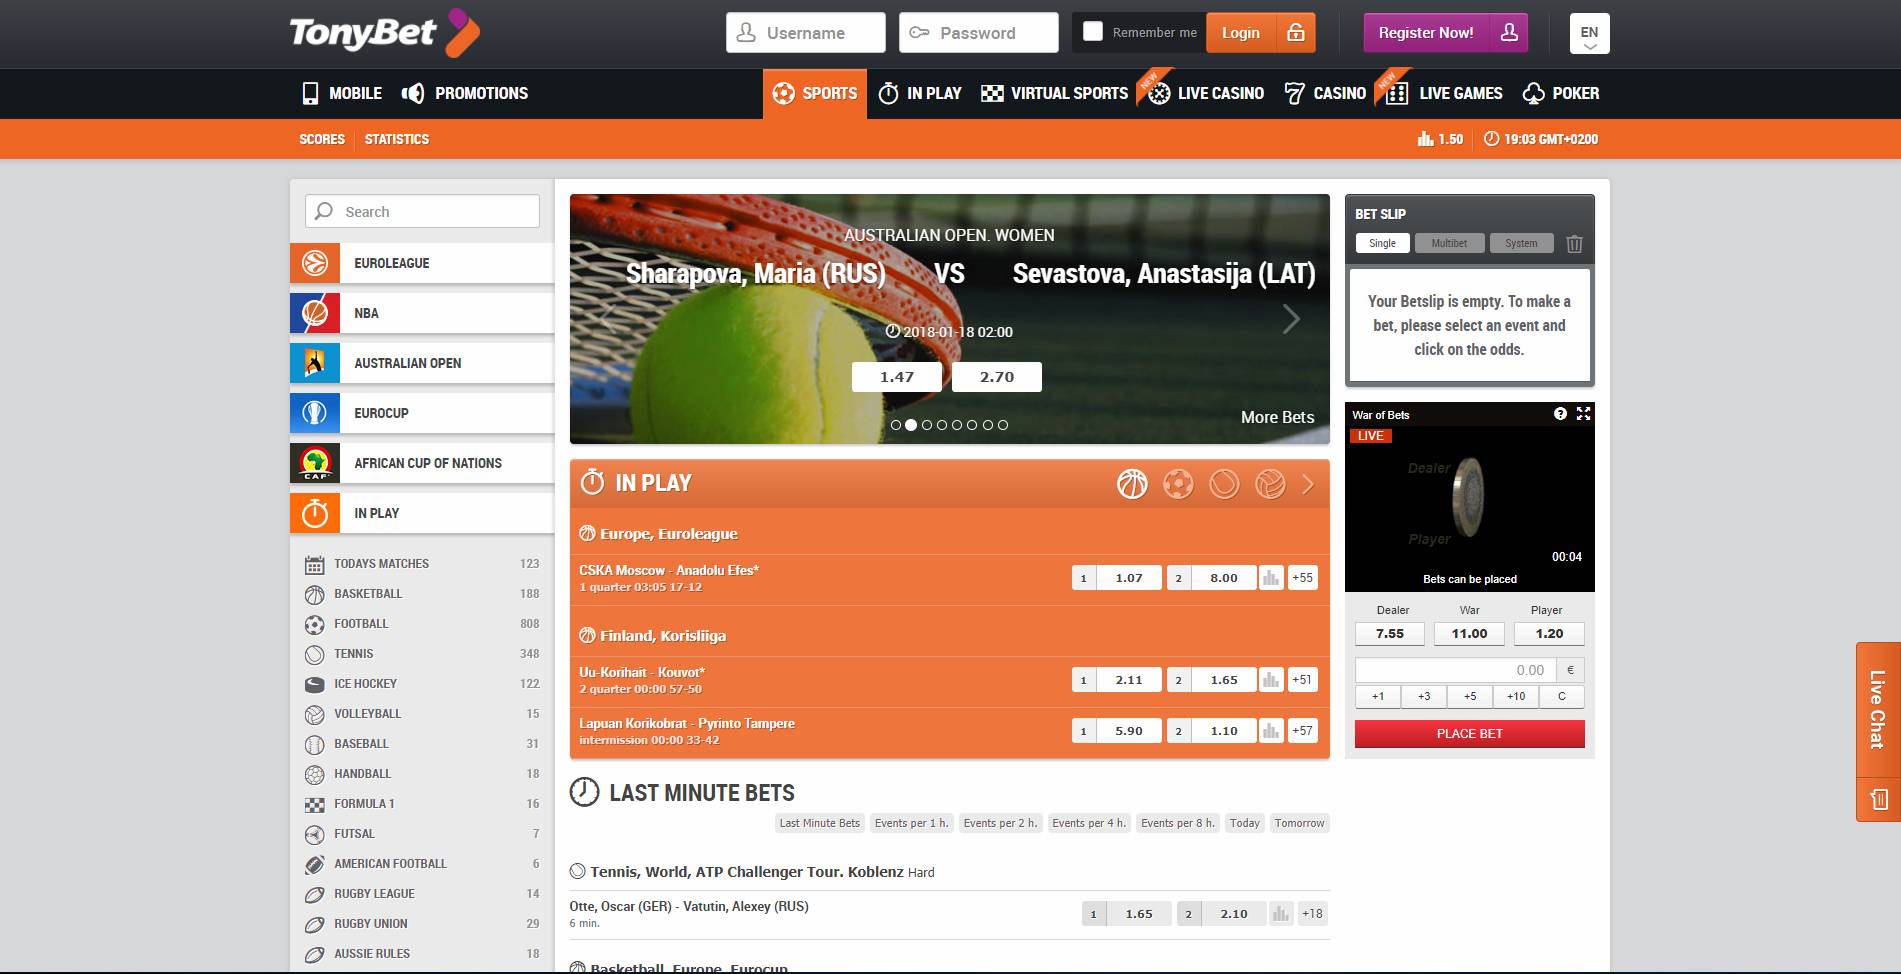Add +10 to War of Bets stake
This screenshot has height=974, width=1901.
(x=1516, y=696)
